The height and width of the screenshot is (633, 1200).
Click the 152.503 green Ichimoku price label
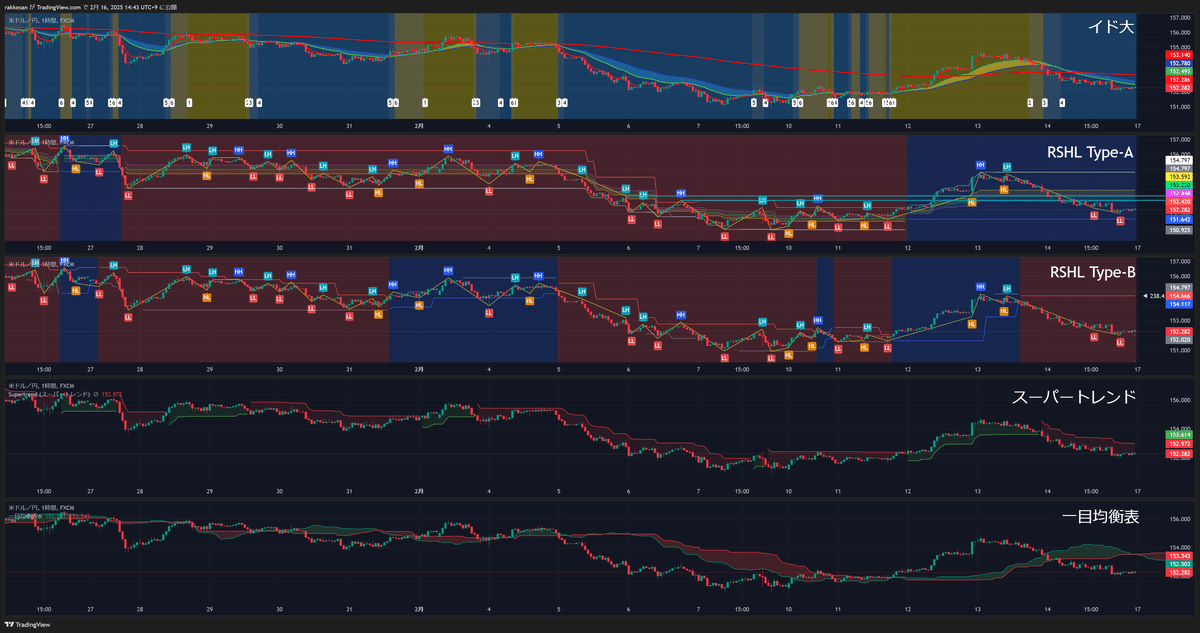[x=1179, y=564]
